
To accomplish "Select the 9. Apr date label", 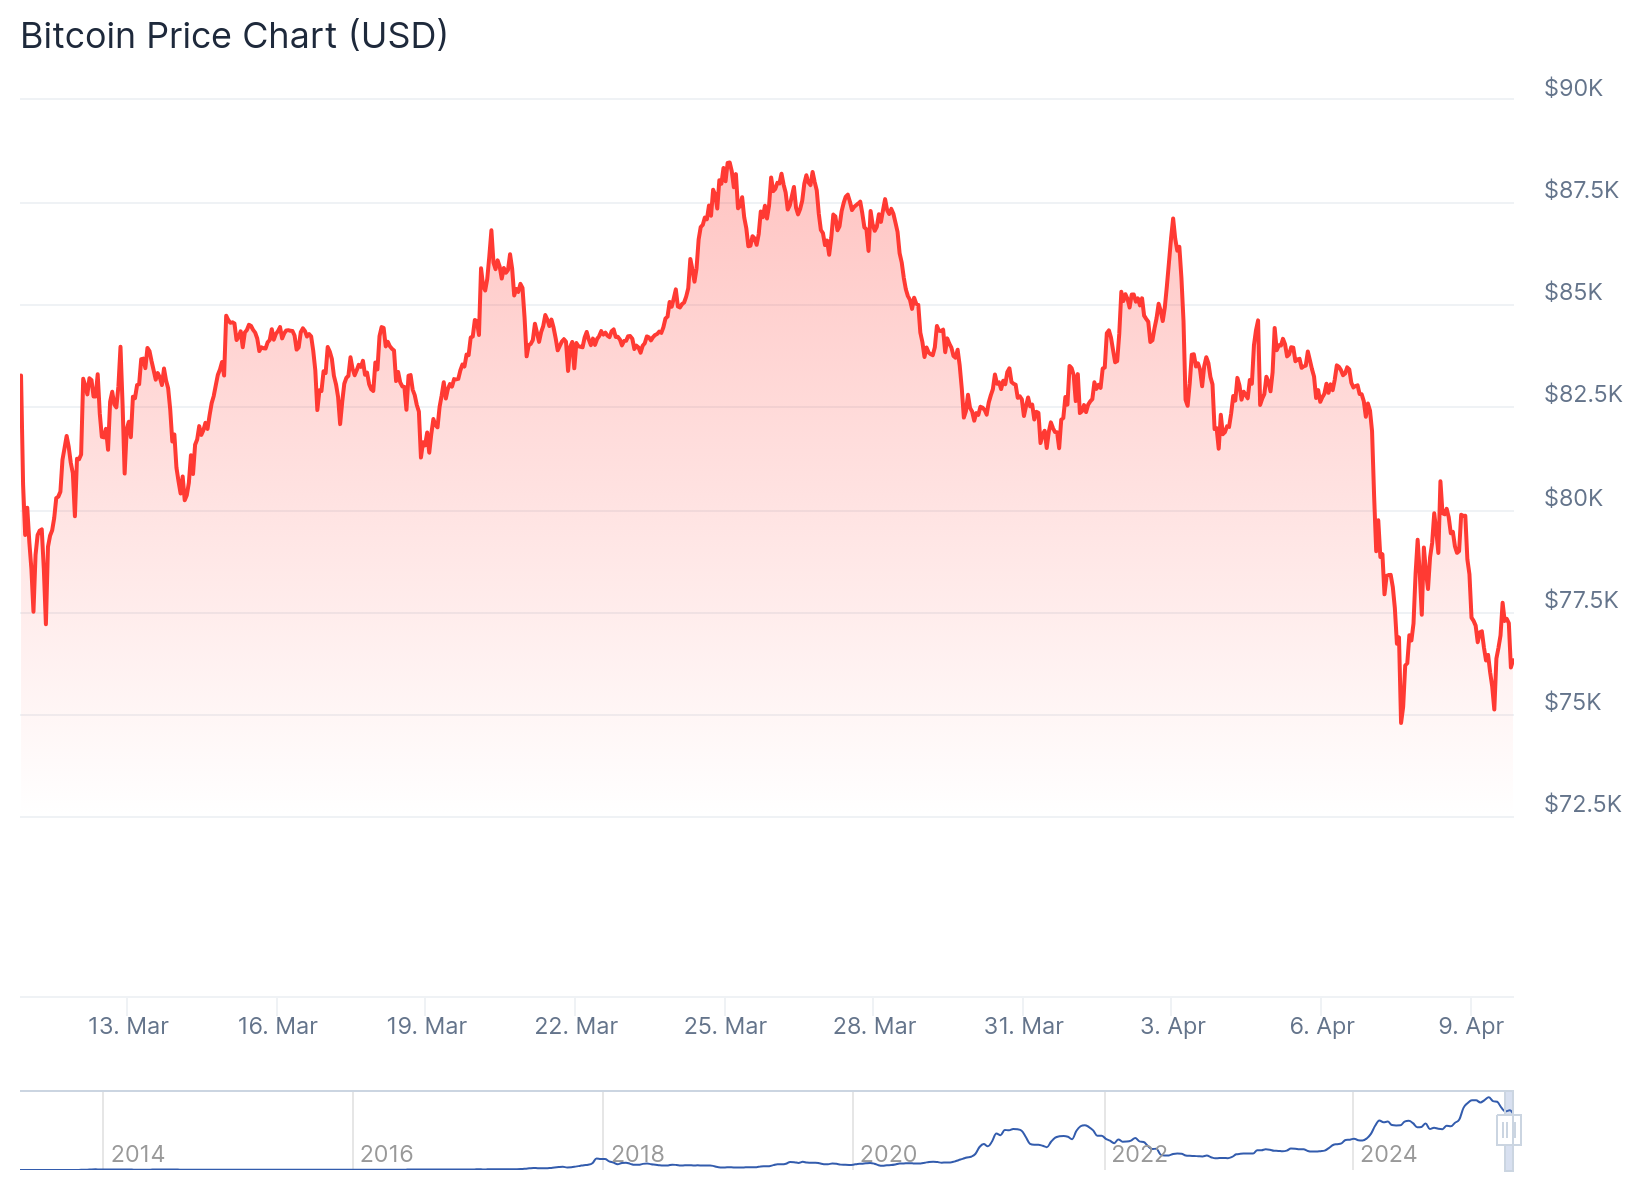I will coord(1470,1026).
